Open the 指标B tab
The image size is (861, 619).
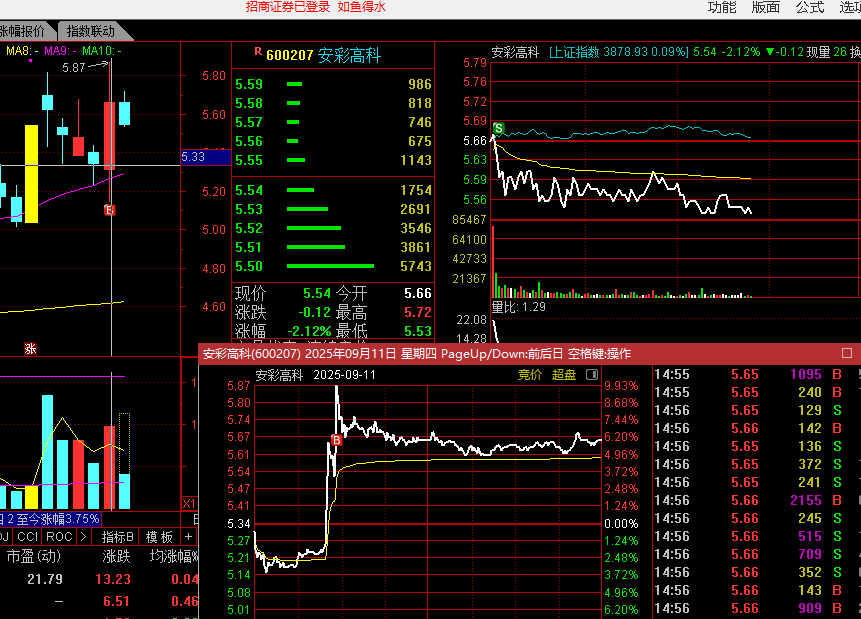click(118, 537)
